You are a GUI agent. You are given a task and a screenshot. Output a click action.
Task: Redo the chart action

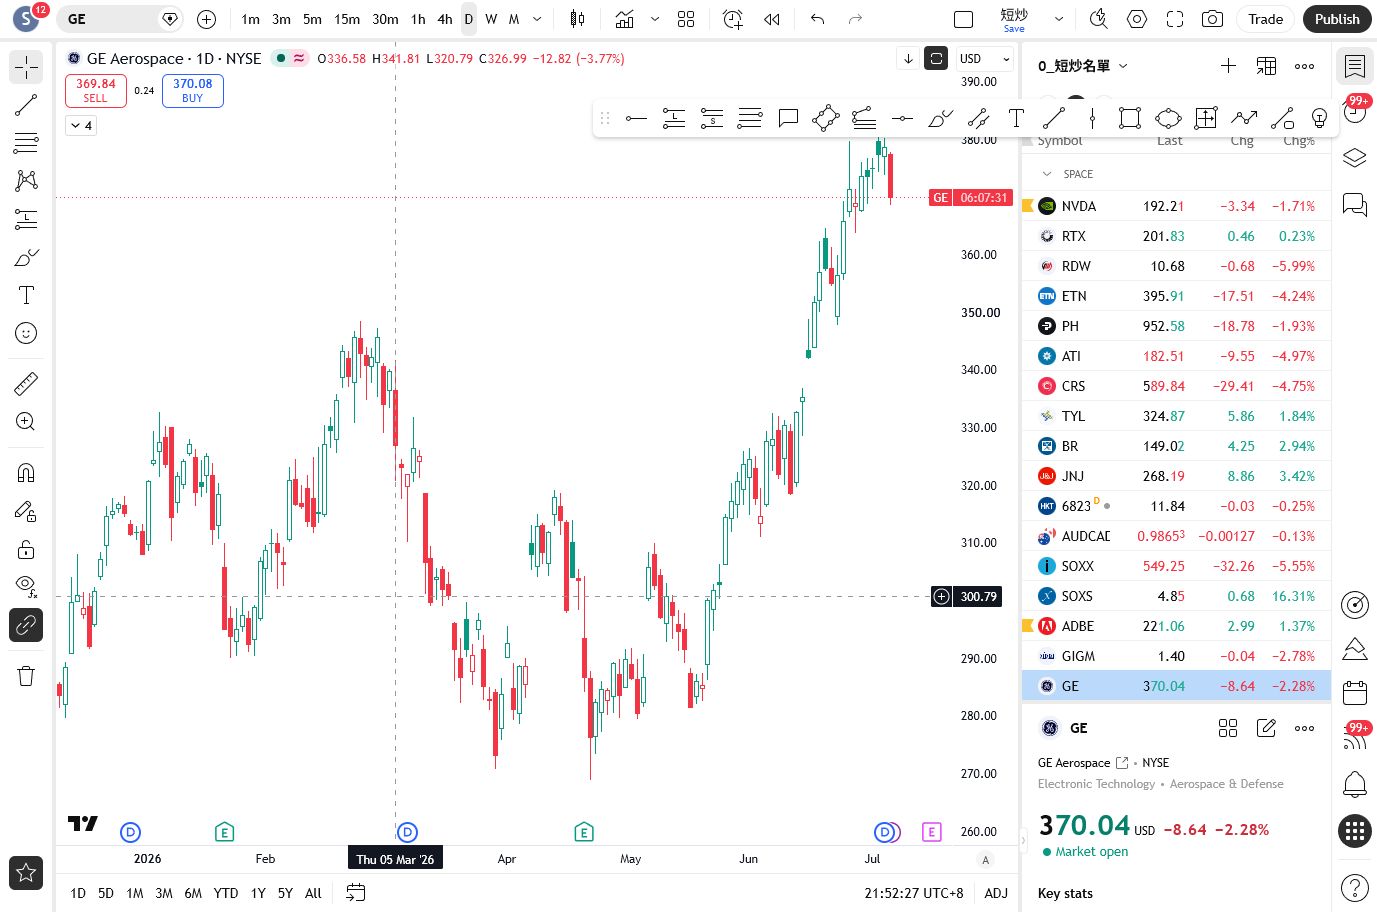(x=855, y=19)
